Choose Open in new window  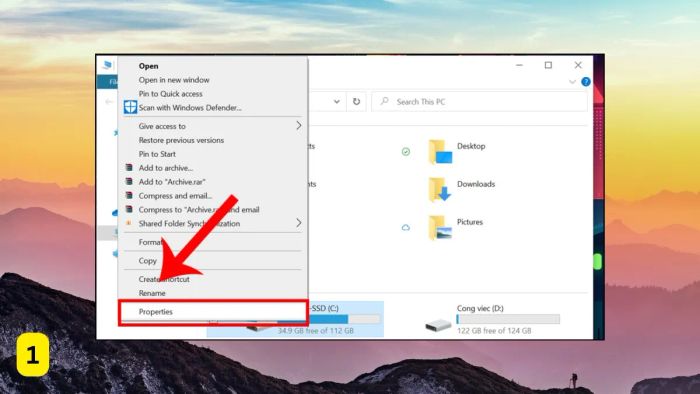tap(174, 80)
